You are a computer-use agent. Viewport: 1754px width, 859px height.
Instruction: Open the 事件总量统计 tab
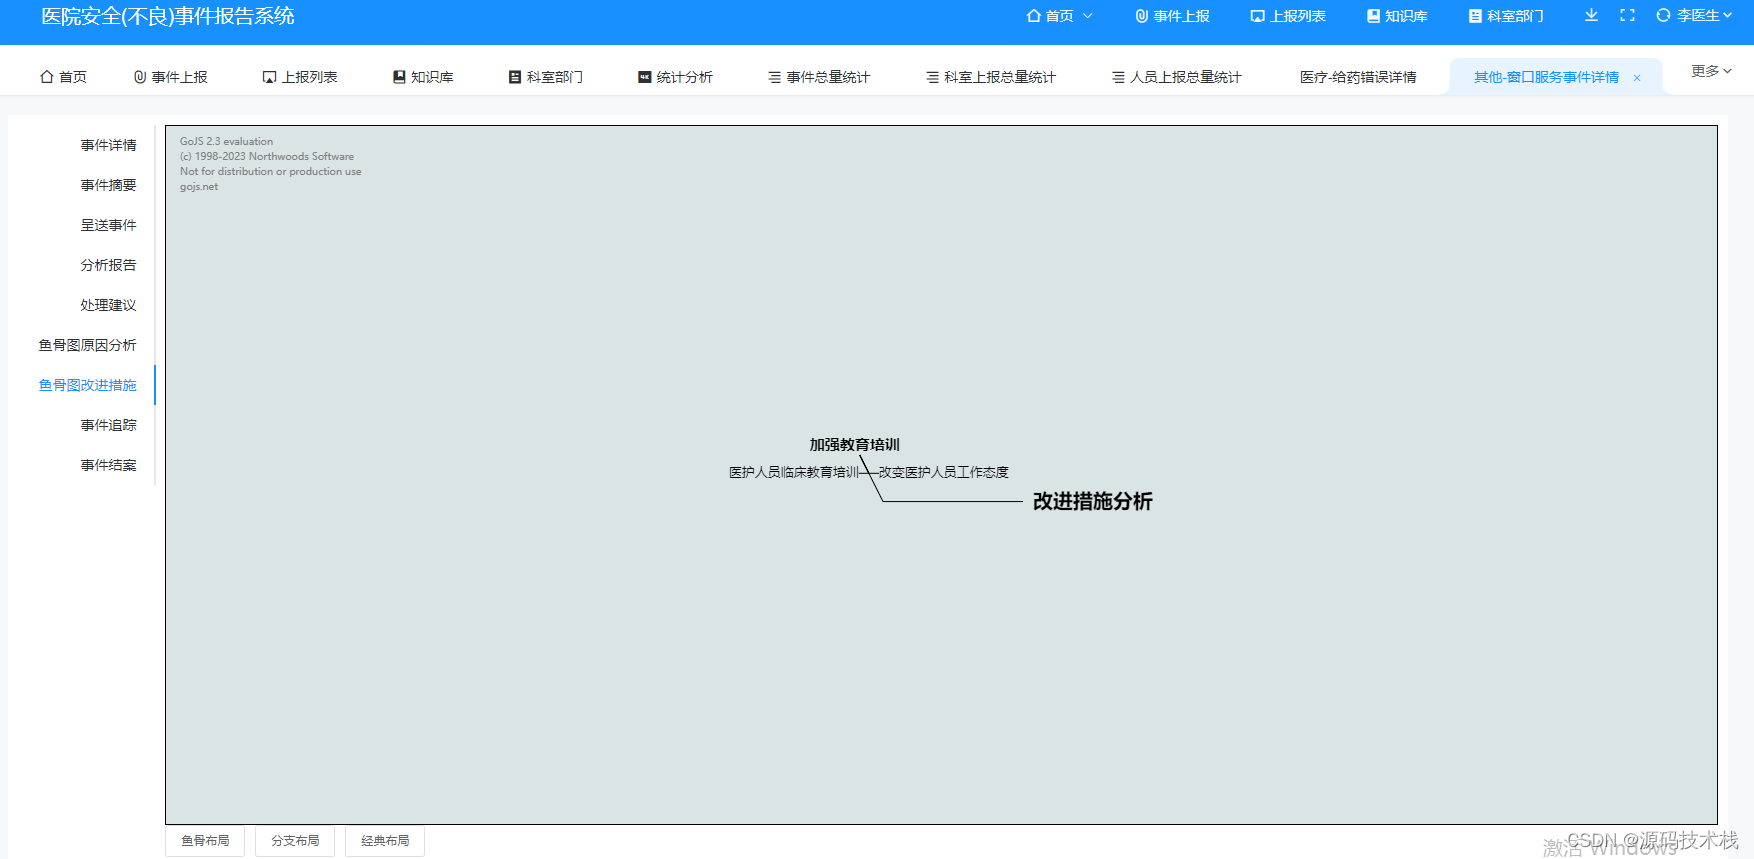(819, 77)
